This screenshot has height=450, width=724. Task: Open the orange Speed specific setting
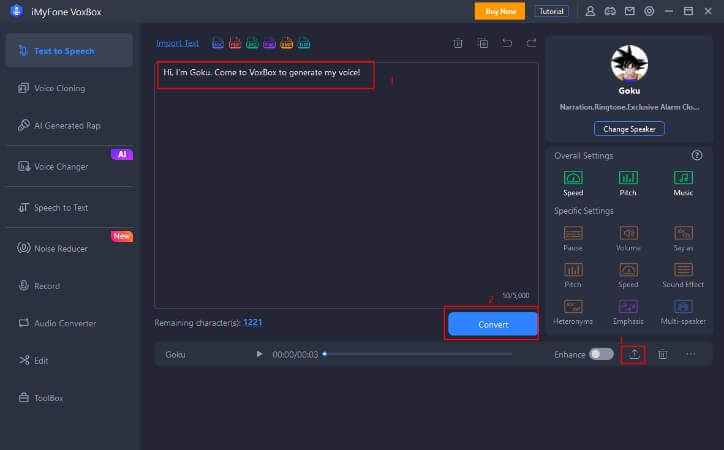628,275
